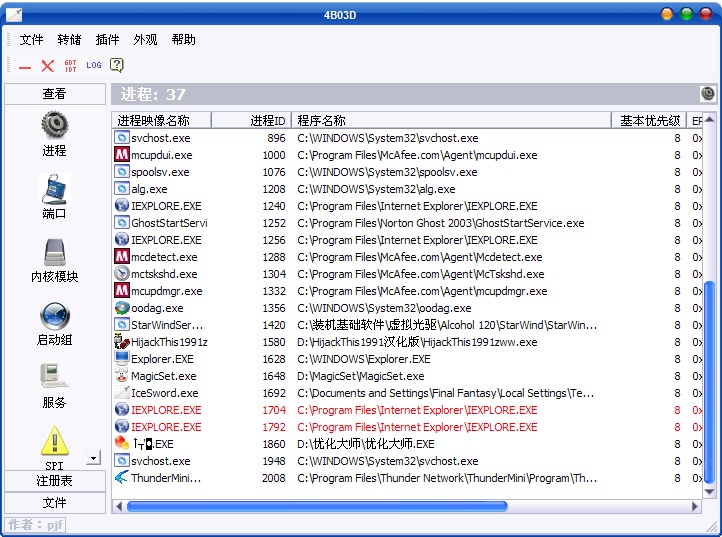Select PID 1208 cell for alg.exe
The width and height of the screenshot is (722, 537).
(274, 189)
